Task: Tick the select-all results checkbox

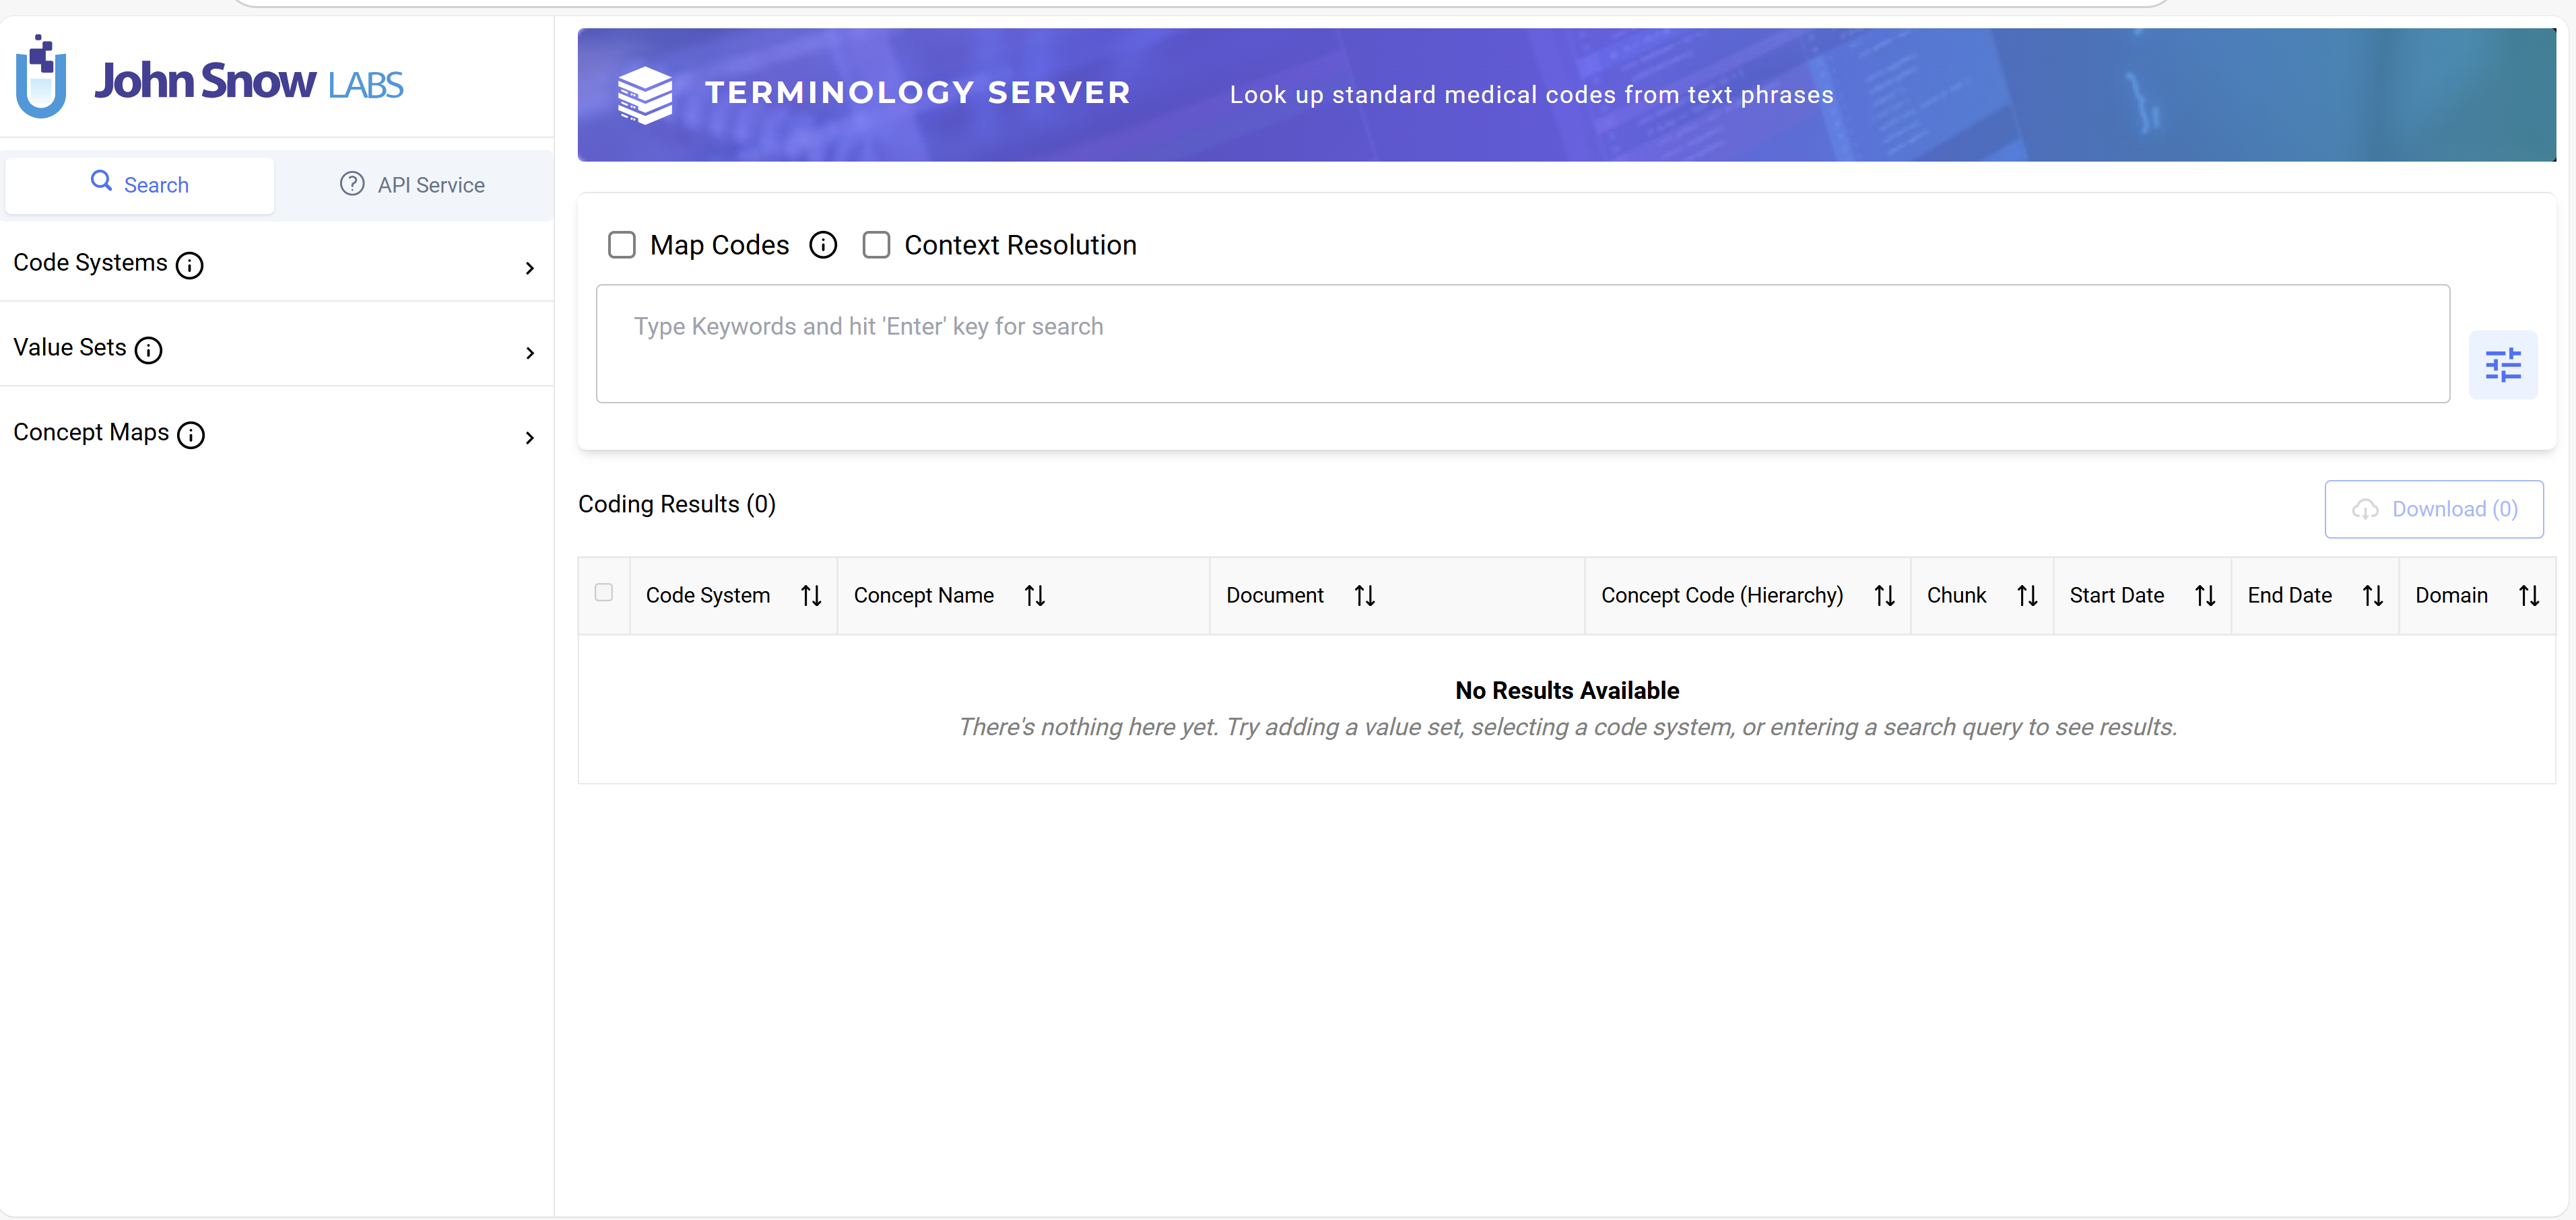Action: click(604, 593)
